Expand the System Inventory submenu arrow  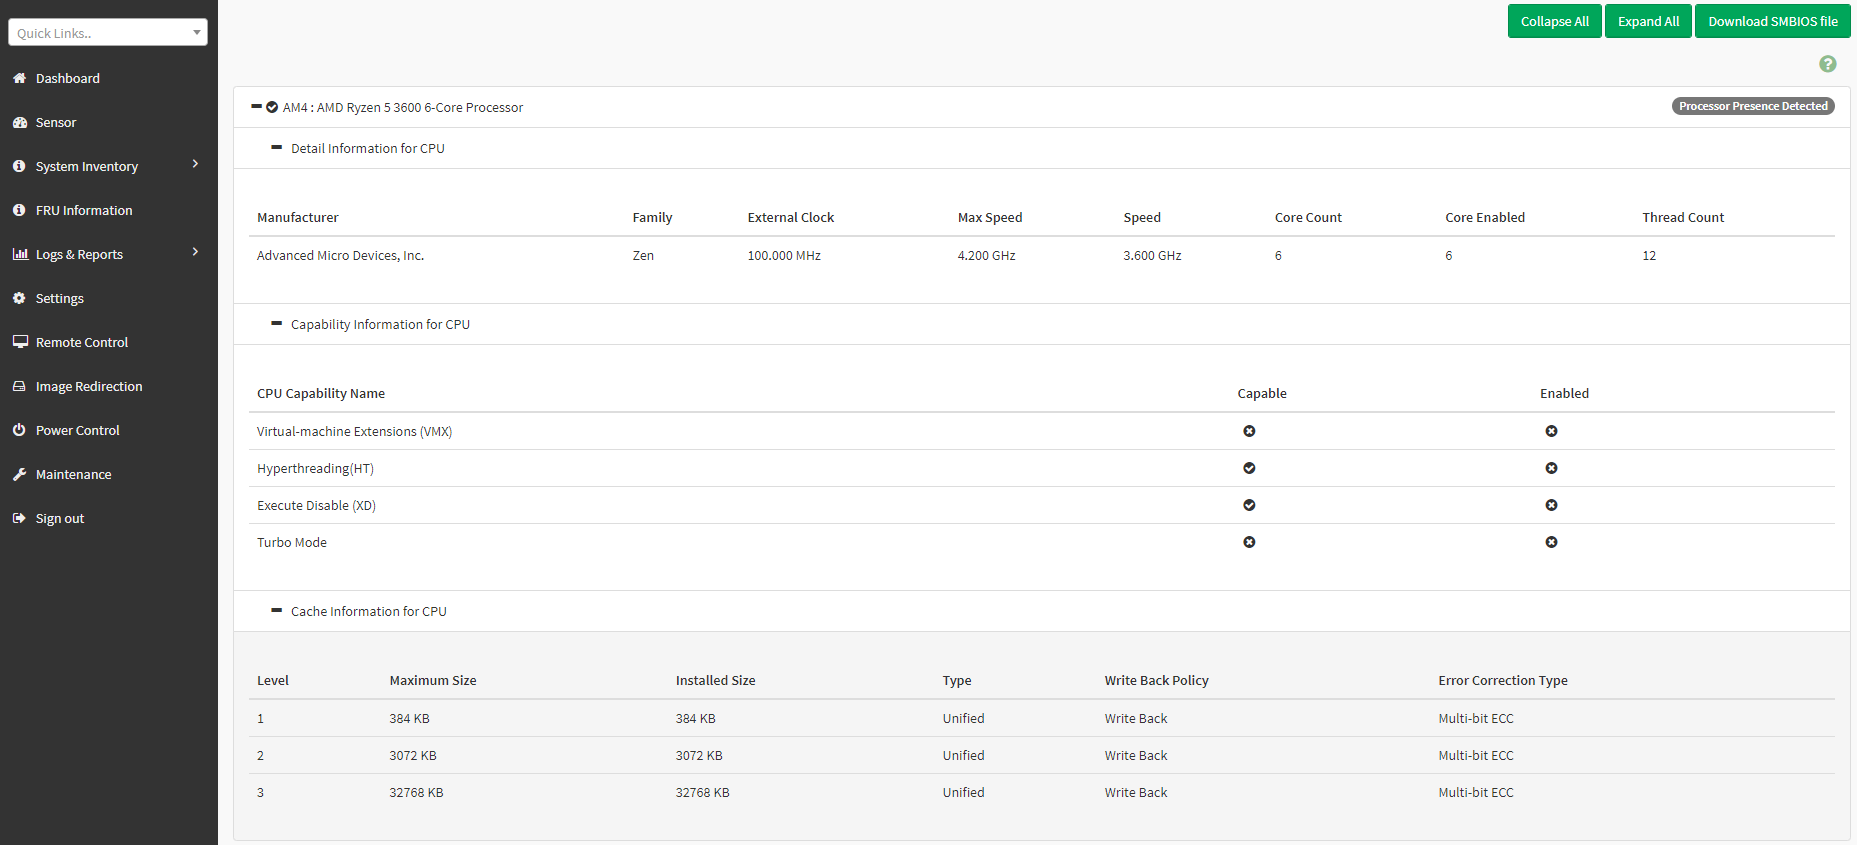195,164
